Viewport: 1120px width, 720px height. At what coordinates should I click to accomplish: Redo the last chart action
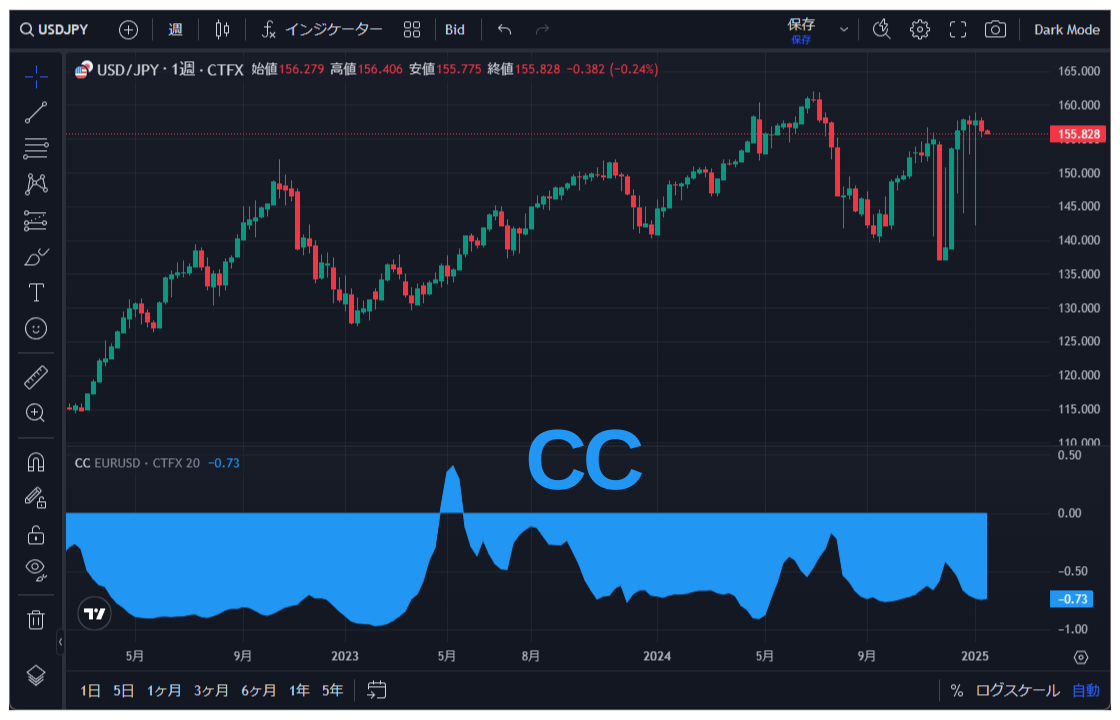pos(543,29)
